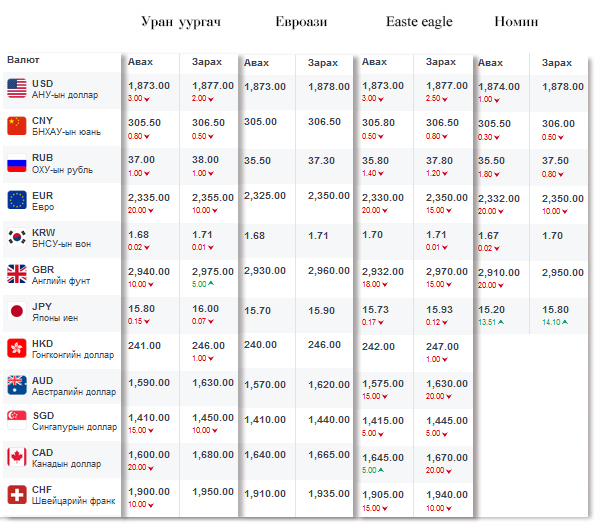Click Уран уургач USD buy rate 1,873.00
This screenshot has width=602, height=528.
click(150, 86)
